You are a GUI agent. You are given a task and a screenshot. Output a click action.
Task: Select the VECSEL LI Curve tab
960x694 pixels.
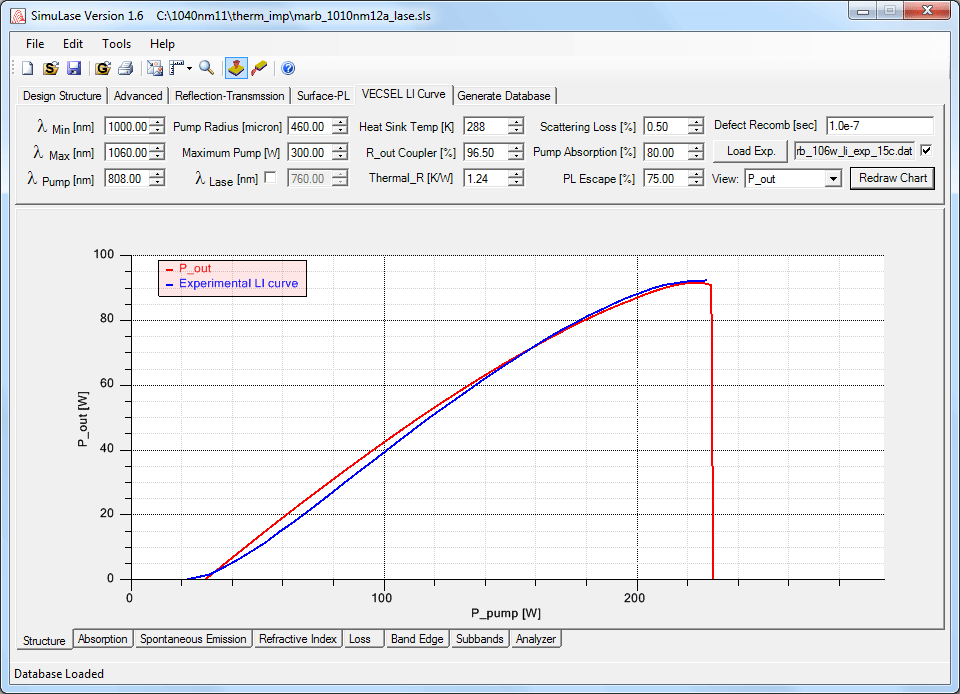point(403,94)
